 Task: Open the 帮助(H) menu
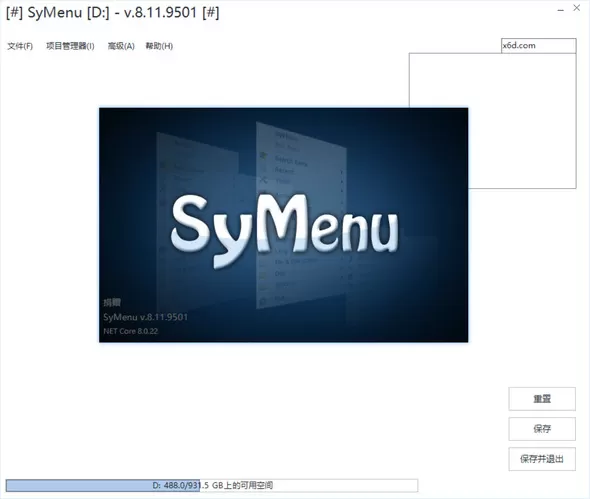pos(159,46)
